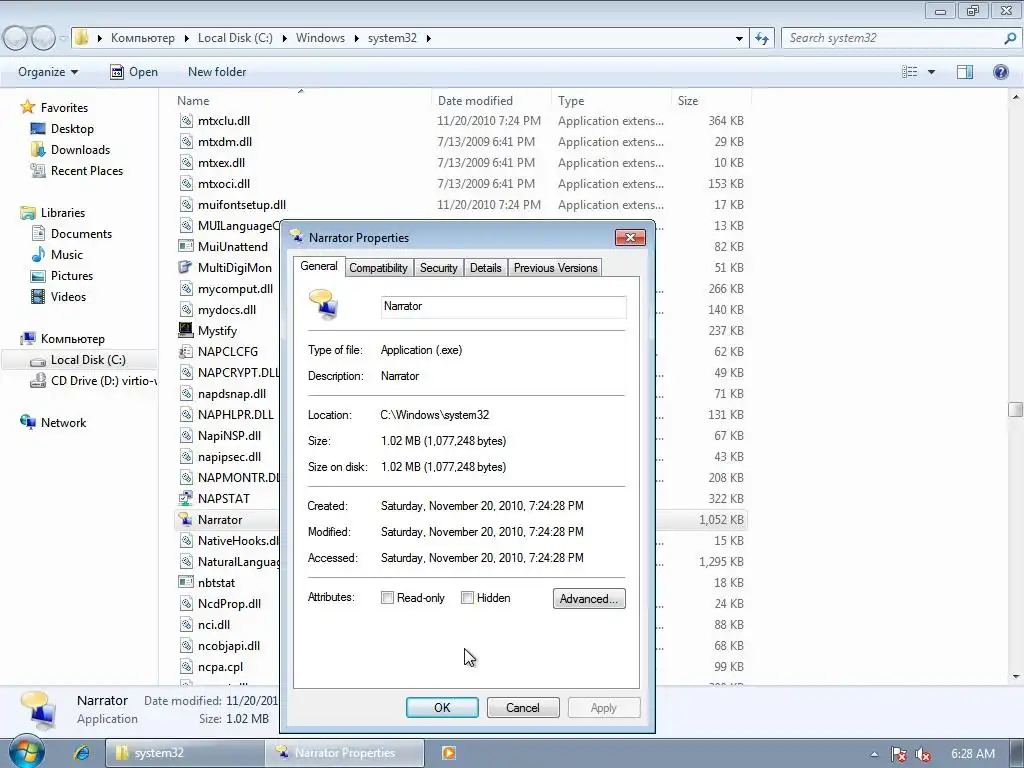This screenshot has height=768, width=1024.
Task: Open the Windows Start menu
Action: pos(27,752)
